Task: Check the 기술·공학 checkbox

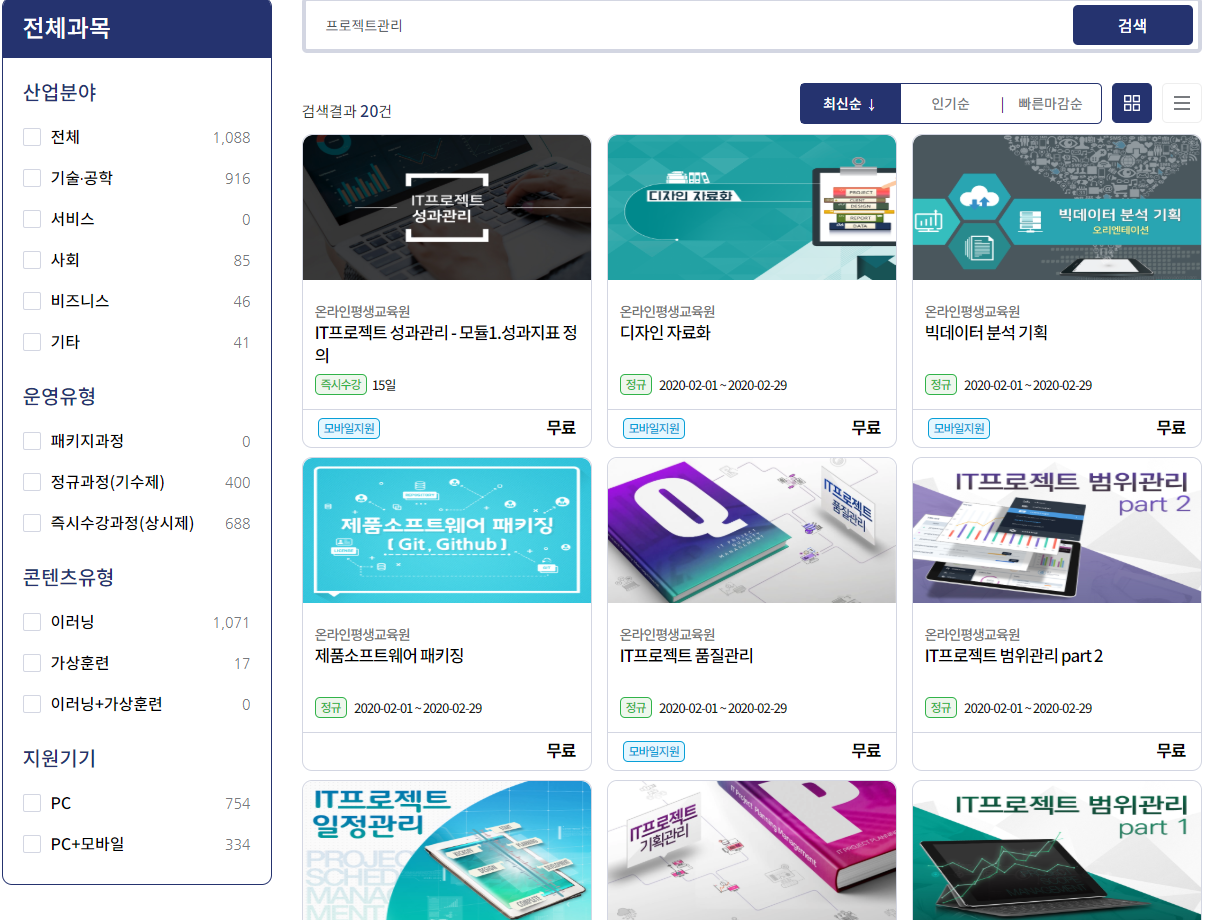Action: tap(32, 178)
